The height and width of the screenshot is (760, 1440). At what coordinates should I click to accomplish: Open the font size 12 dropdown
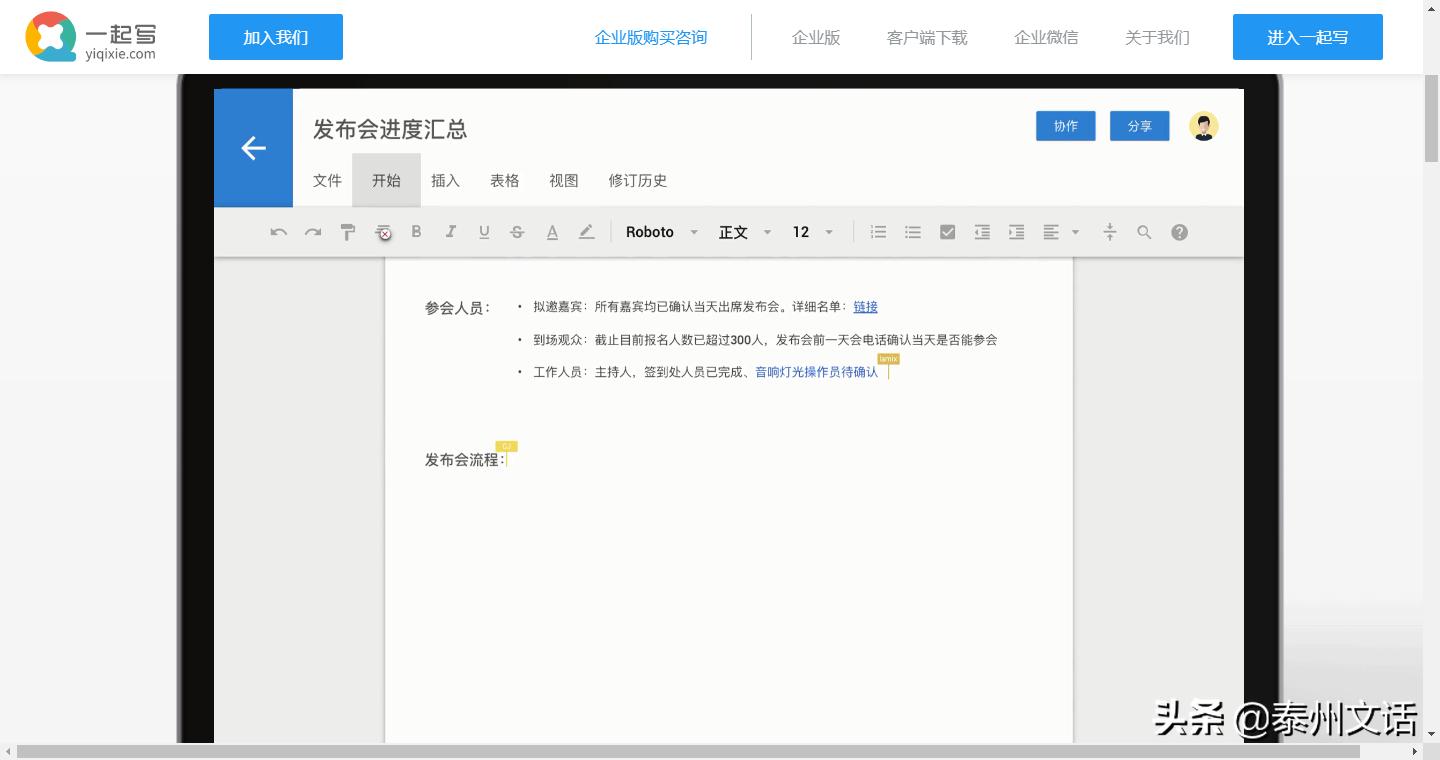tap(811, 231)
